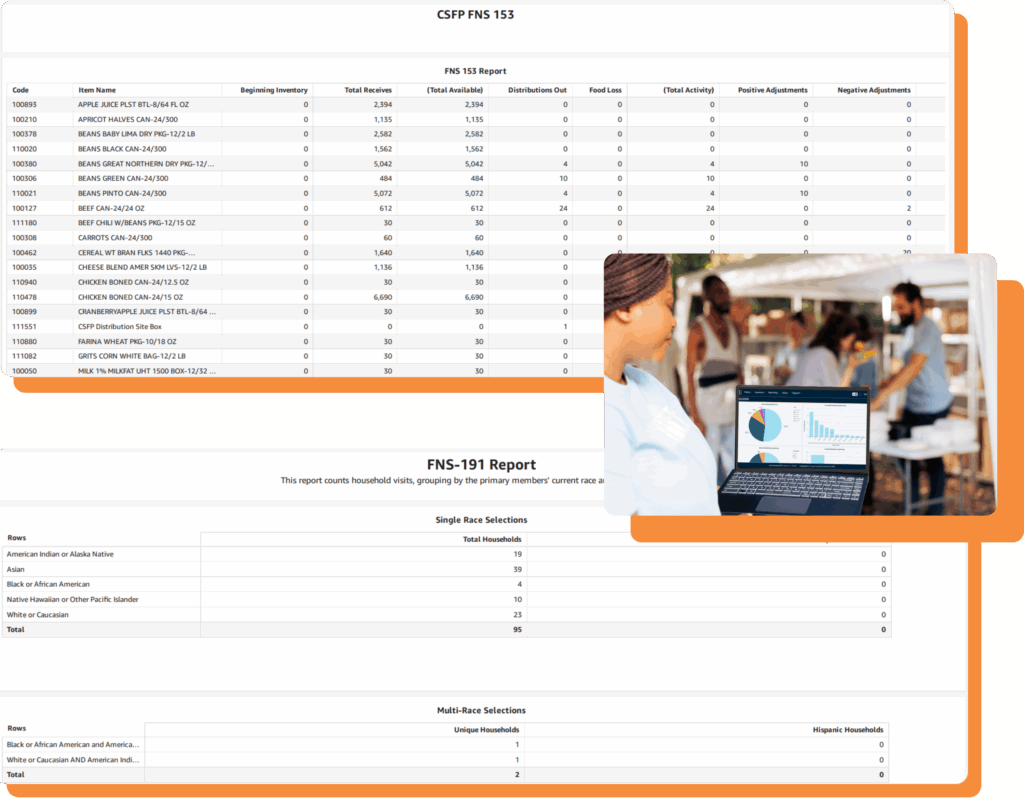Image resolution: width=1024 pixels, height=800 pixels.
Task: Click item code '110020'
Action: [x=24, y=149]
